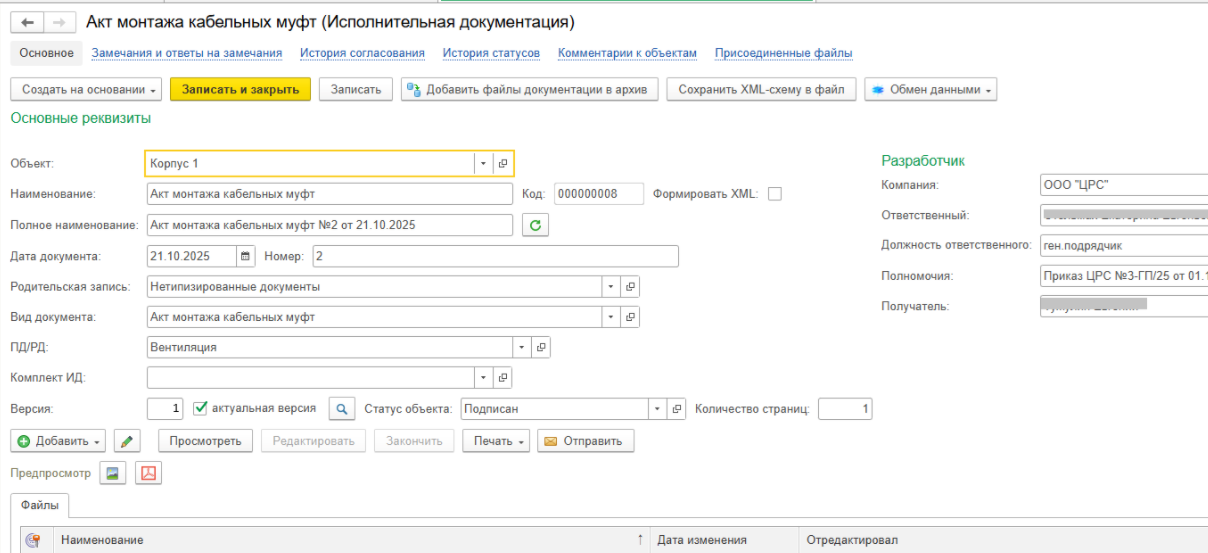1208x553 pixels.
Task: Click the green refresh icon next to full name
Action: 536,225
